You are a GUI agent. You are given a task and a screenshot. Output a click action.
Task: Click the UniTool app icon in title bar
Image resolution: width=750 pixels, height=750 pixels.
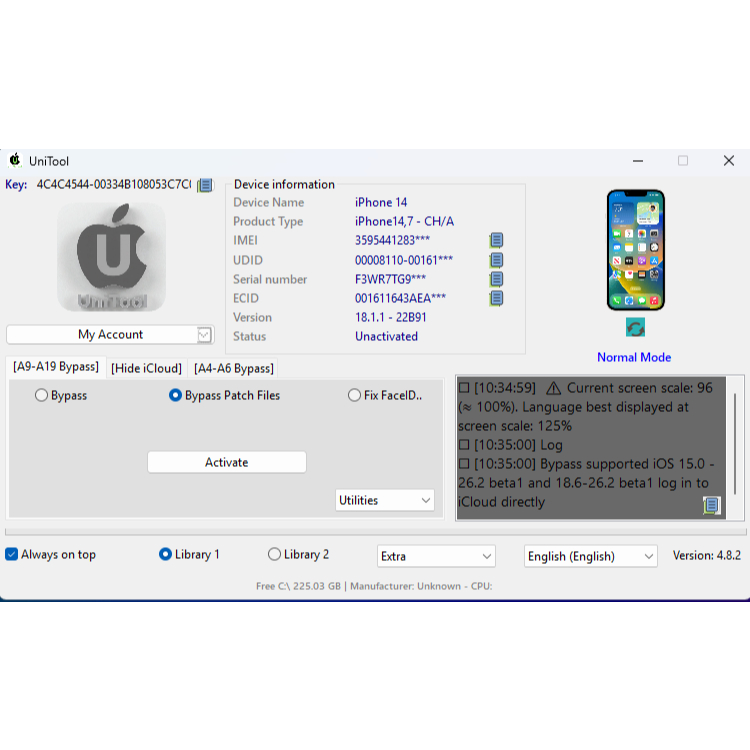coord(15,160)
